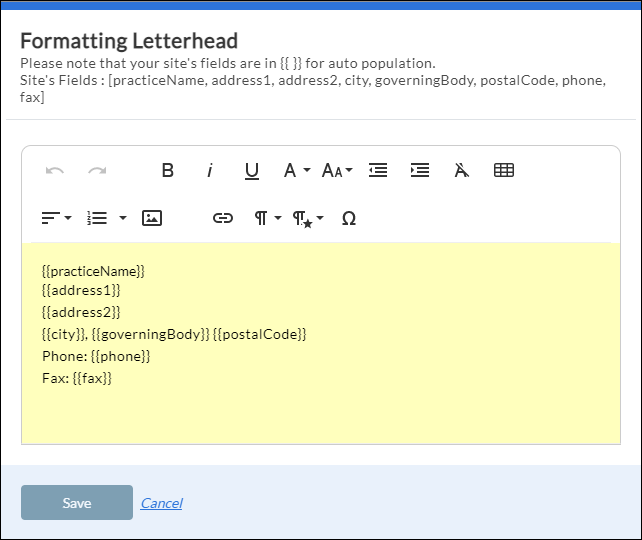Open the text alignment dropdown
The height and width of the screenshot is (540, 642).
pos(56,218)
